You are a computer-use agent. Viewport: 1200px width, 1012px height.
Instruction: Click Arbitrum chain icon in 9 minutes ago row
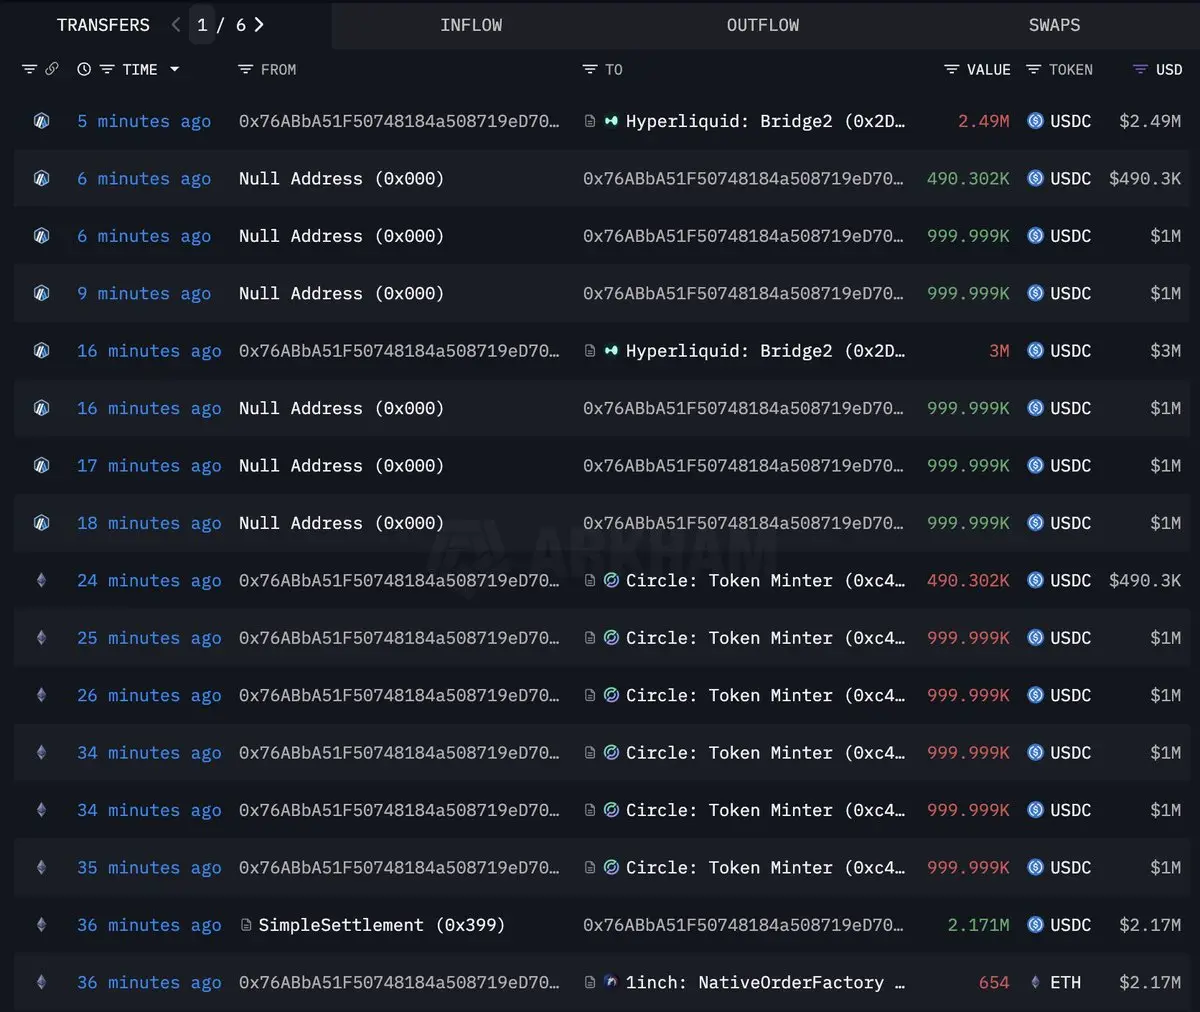click(x=41, y=293)
